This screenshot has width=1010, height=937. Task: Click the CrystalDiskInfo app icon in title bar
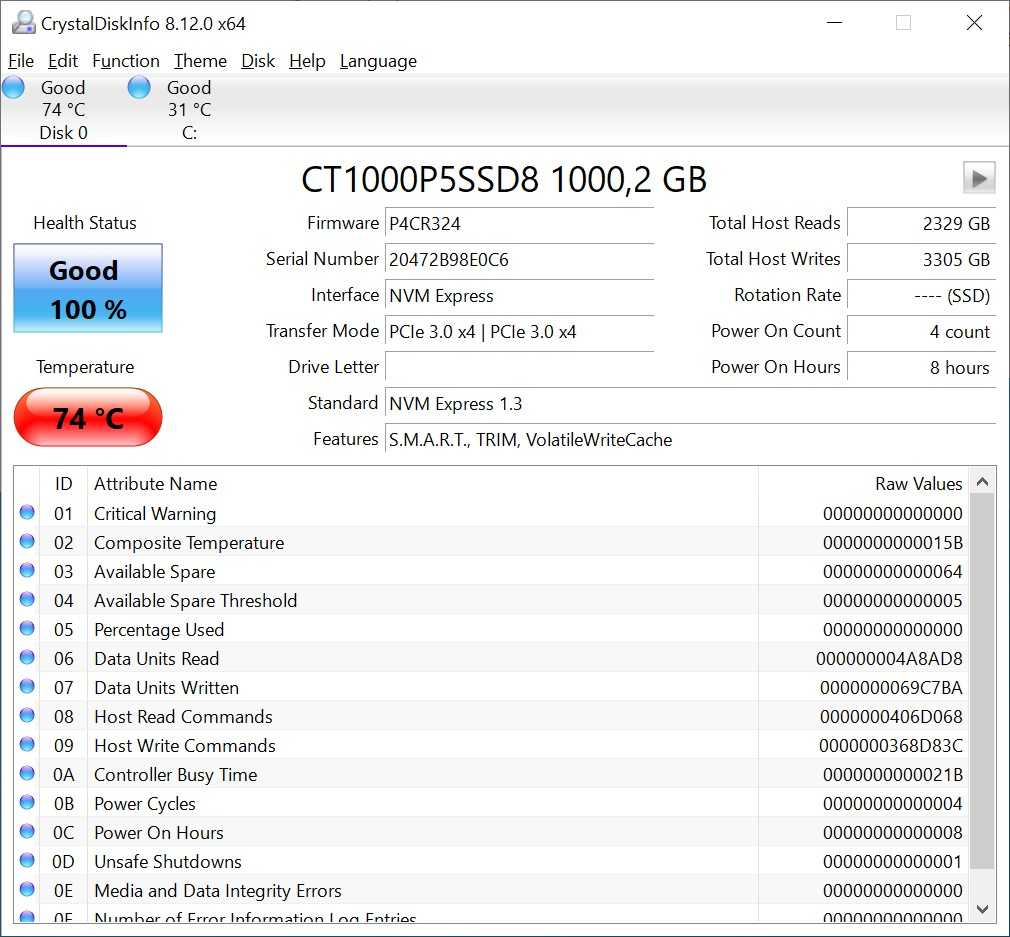[22, 22]
